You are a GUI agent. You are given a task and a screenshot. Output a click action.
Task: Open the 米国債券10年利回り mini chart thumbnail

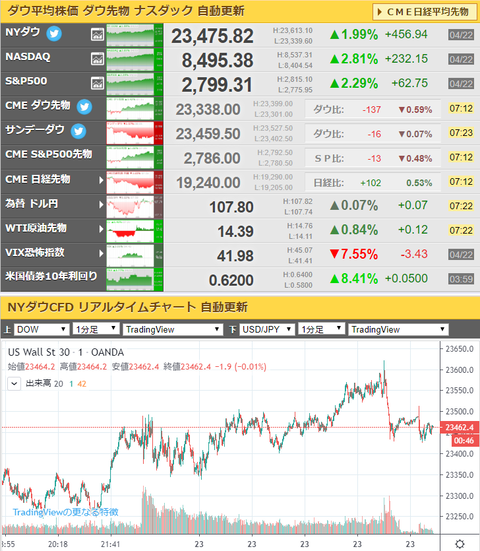pos(135,279)
